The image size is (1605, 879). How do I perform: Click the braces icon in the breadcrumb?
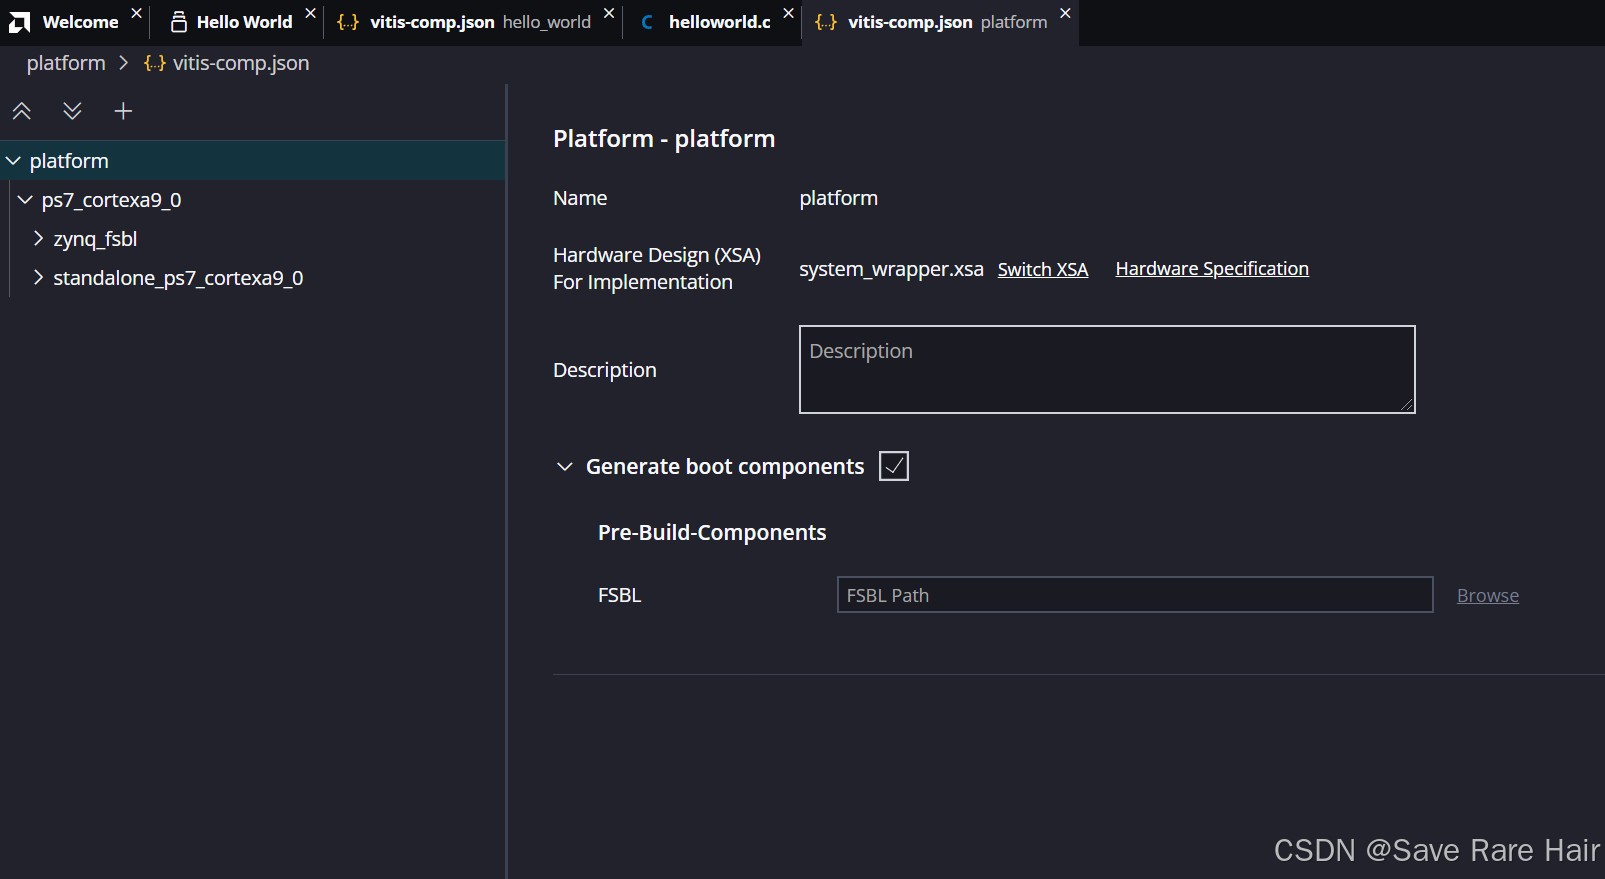click(155, 63)
